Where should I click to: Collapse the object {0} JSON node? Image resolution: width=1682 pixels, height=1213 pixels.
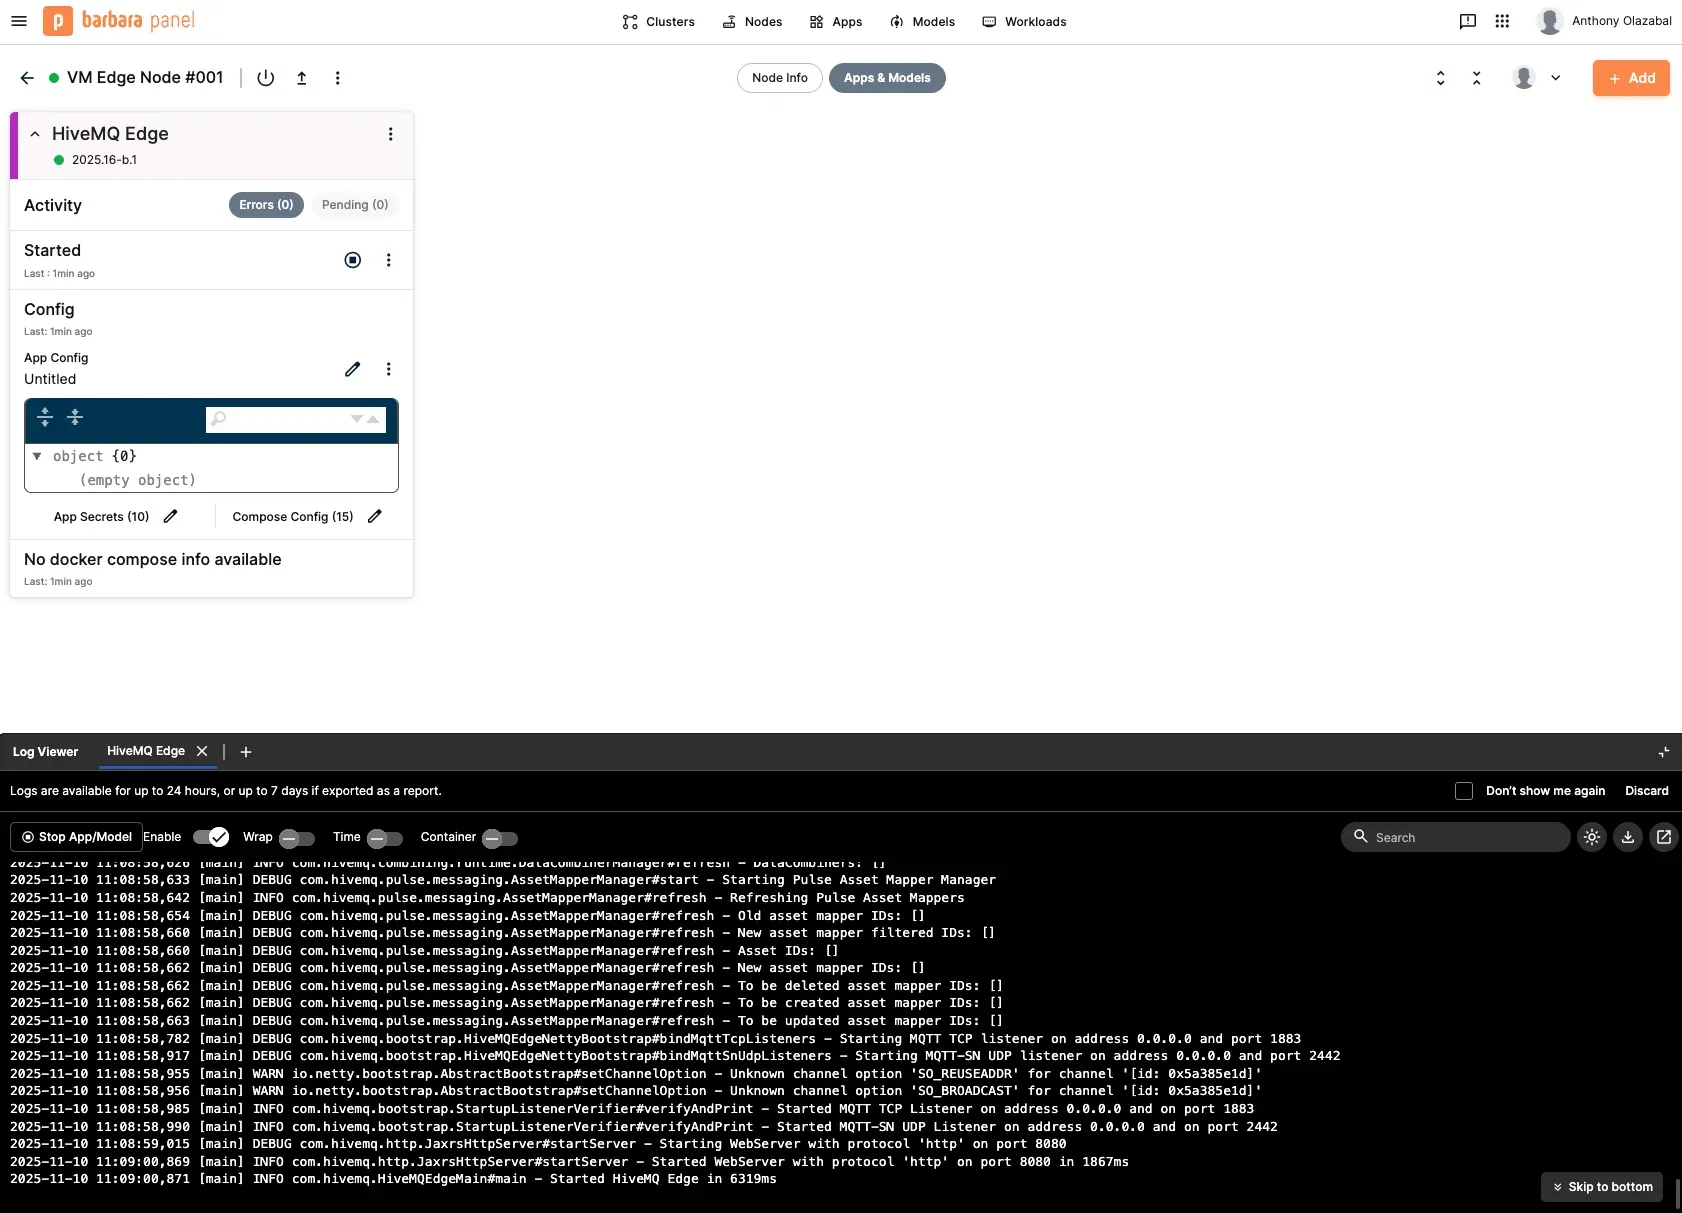pos(37,456)
